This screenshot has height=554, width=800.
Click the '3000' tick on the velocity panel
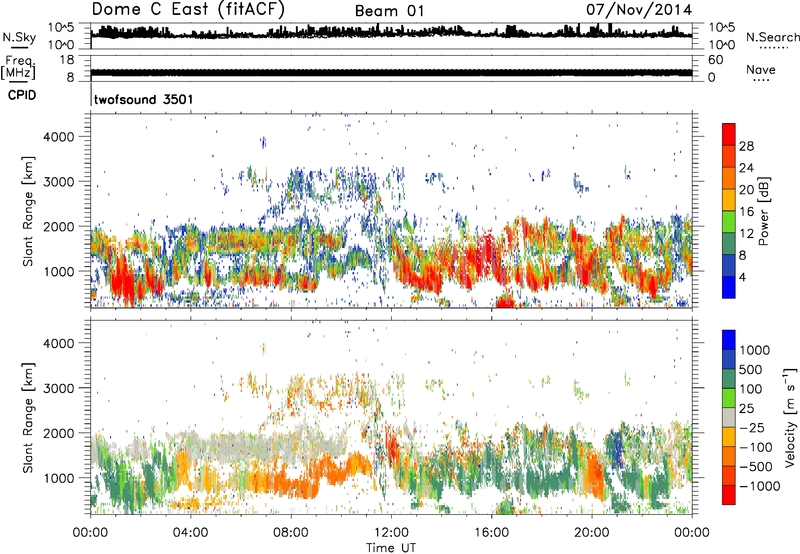(58, 388)
